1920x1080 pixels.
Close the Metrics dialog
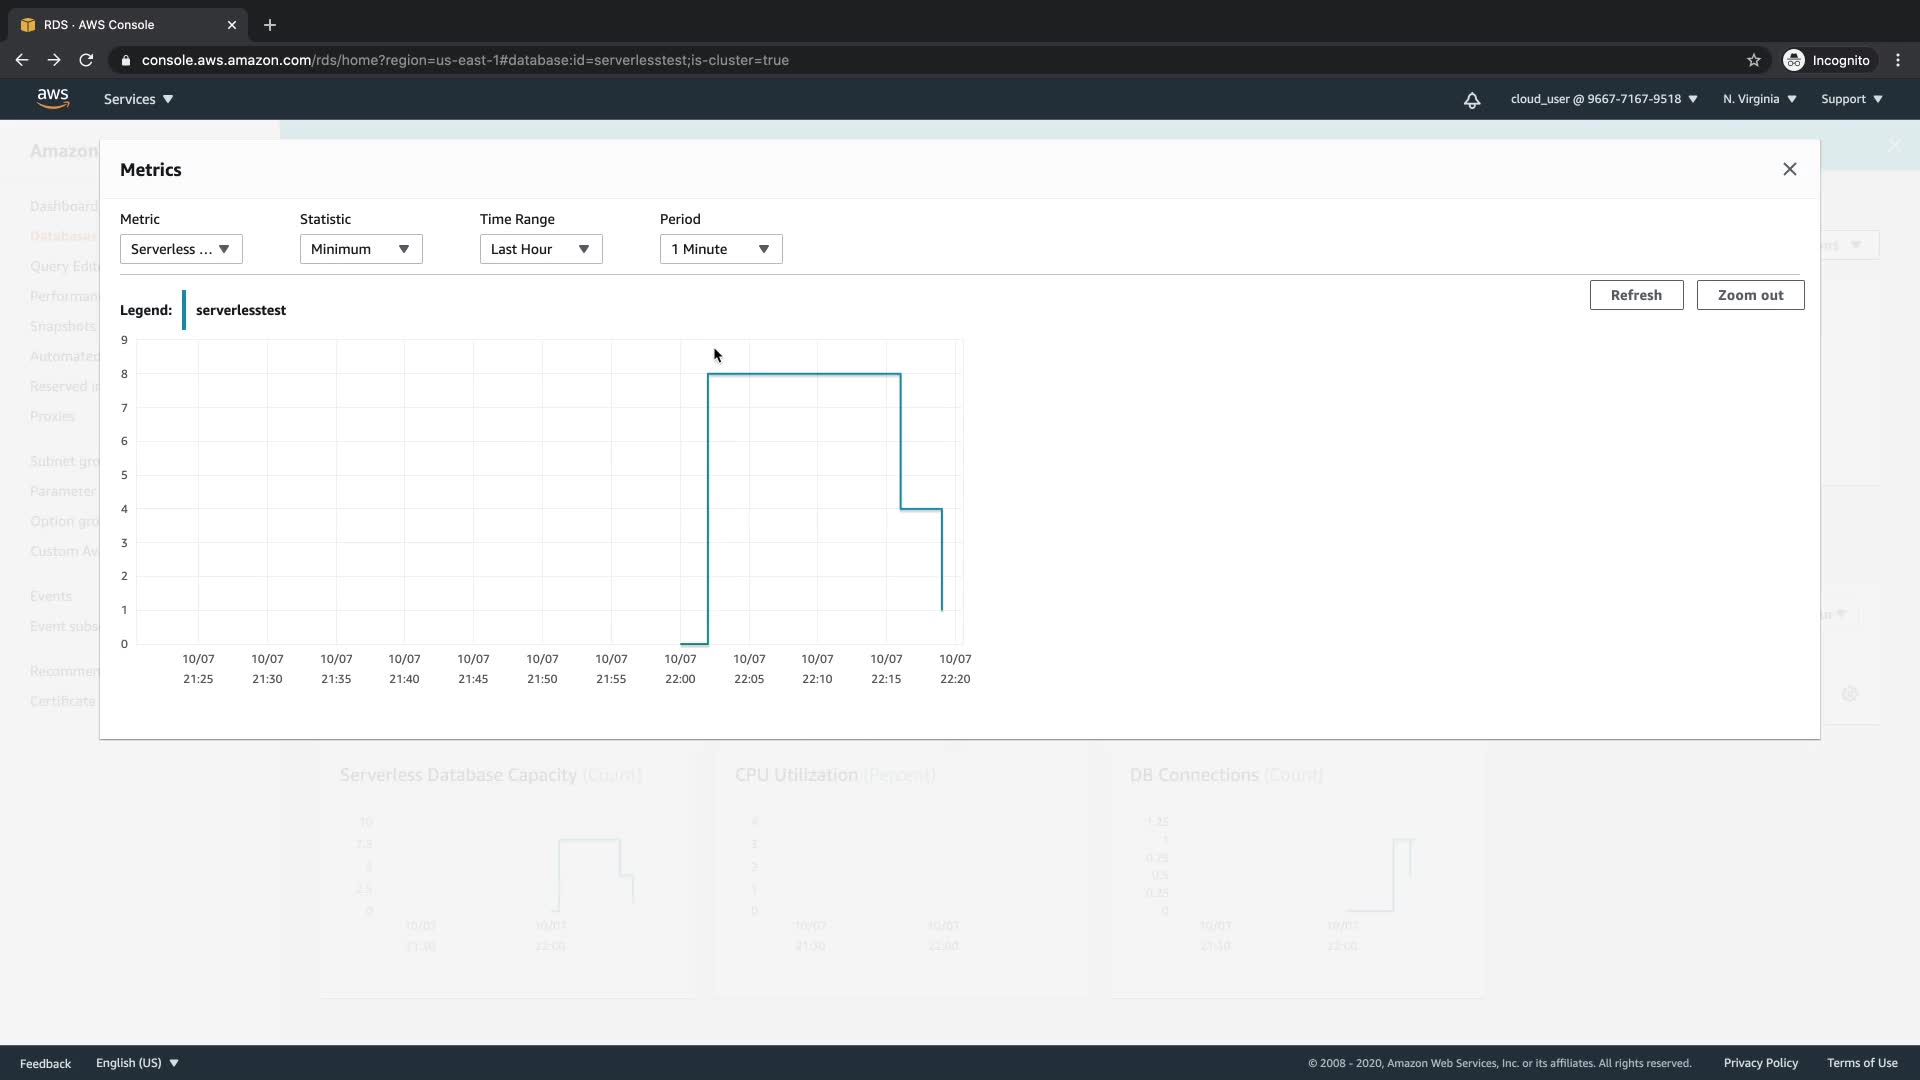point(1789,169)
